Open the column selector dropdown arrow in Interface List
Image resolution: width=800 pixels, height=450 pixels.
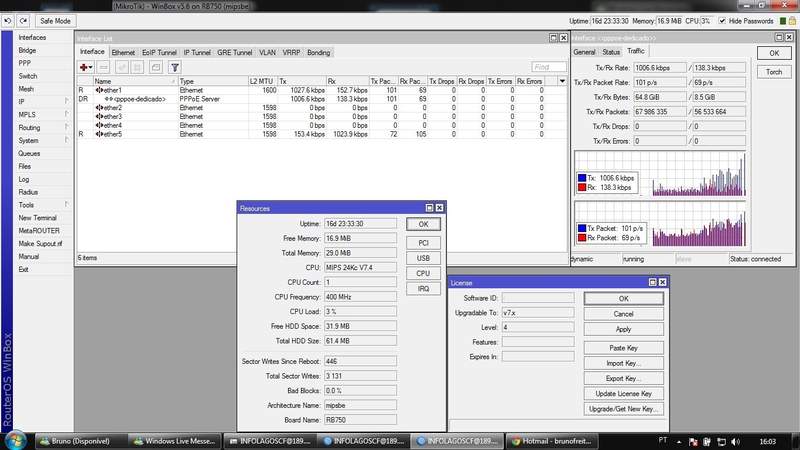tap(562, 81)
